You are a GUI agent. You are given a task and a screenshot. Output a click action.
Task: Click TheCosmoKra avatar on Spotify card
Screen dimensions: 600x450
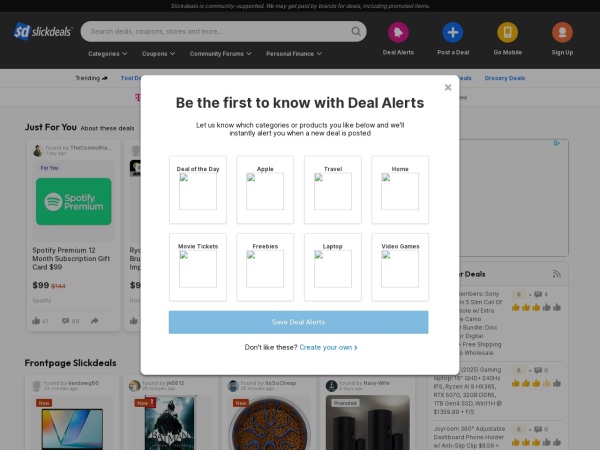(38, 150)
